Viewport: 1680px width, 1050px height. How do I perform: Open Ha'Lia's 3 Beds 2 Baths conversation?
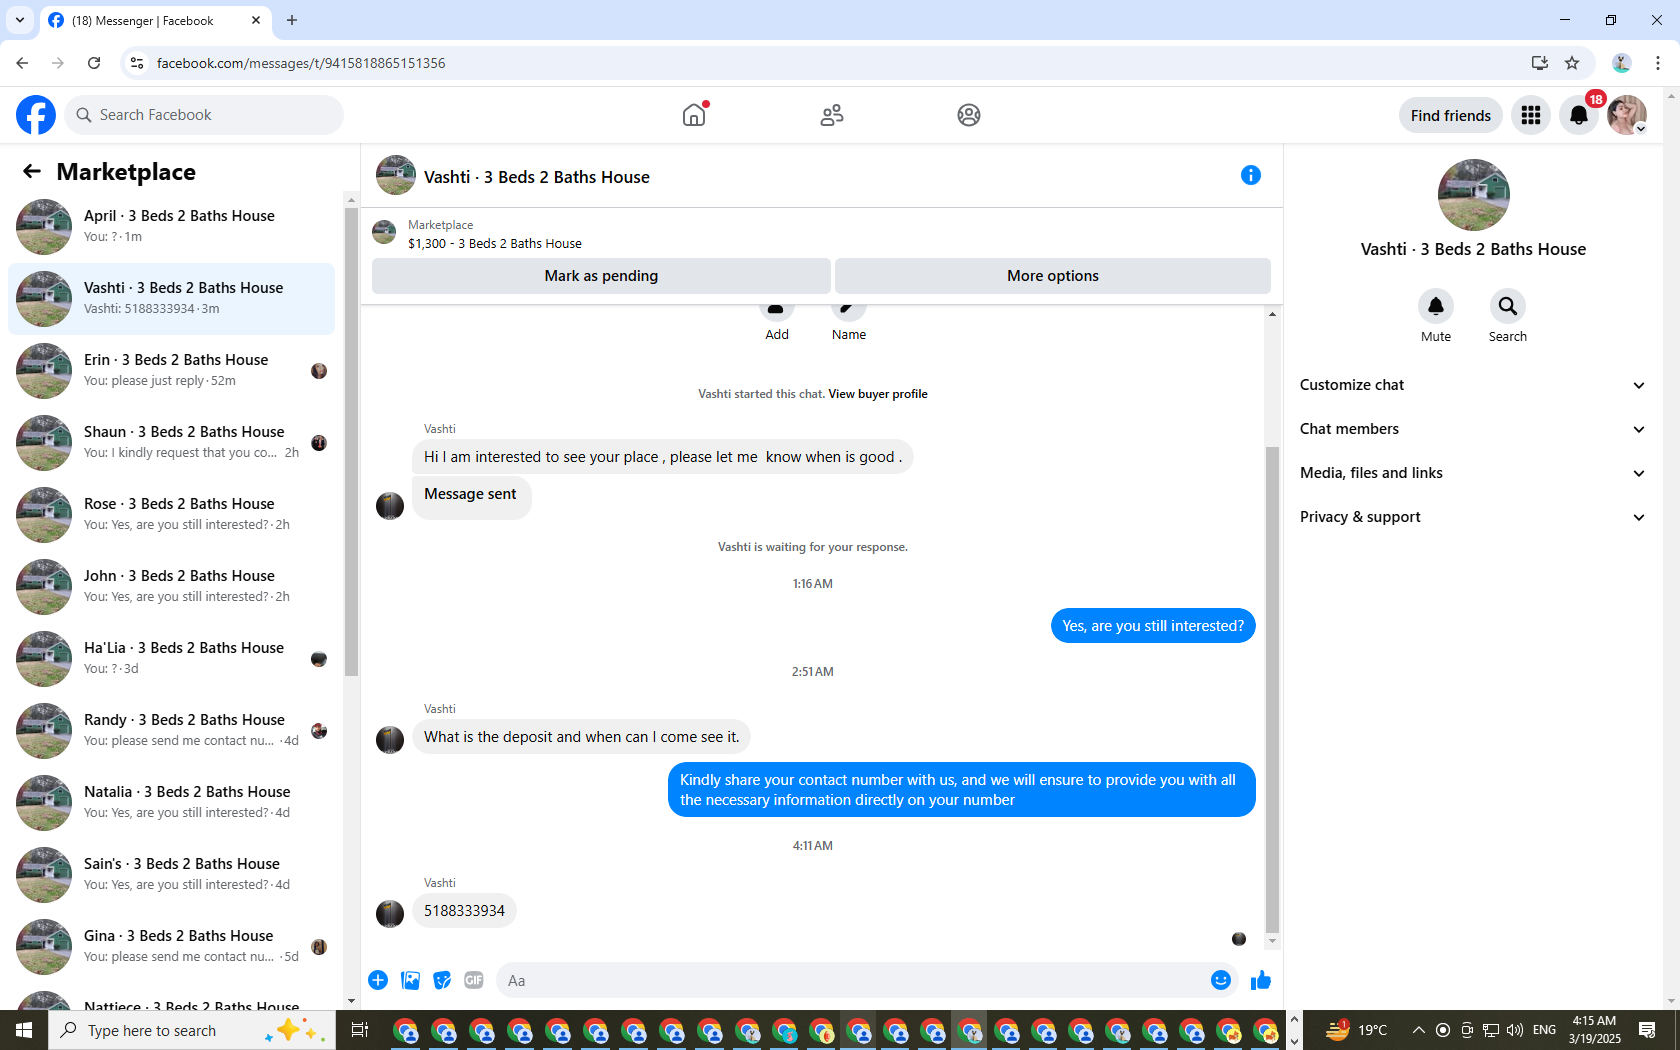pos(172,659)
